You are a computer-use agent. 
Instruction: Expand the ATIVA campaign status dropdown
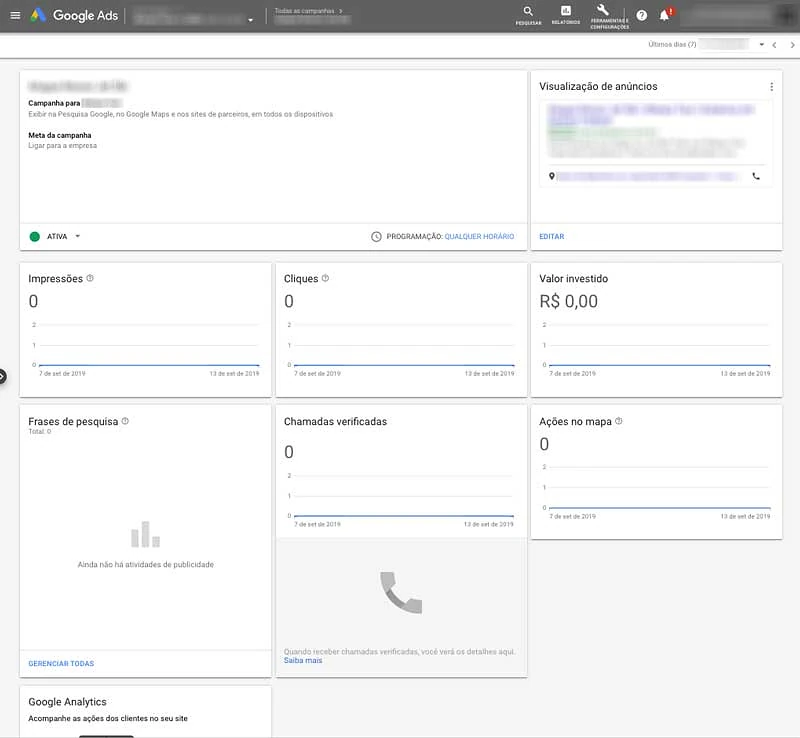pos(78,236)
